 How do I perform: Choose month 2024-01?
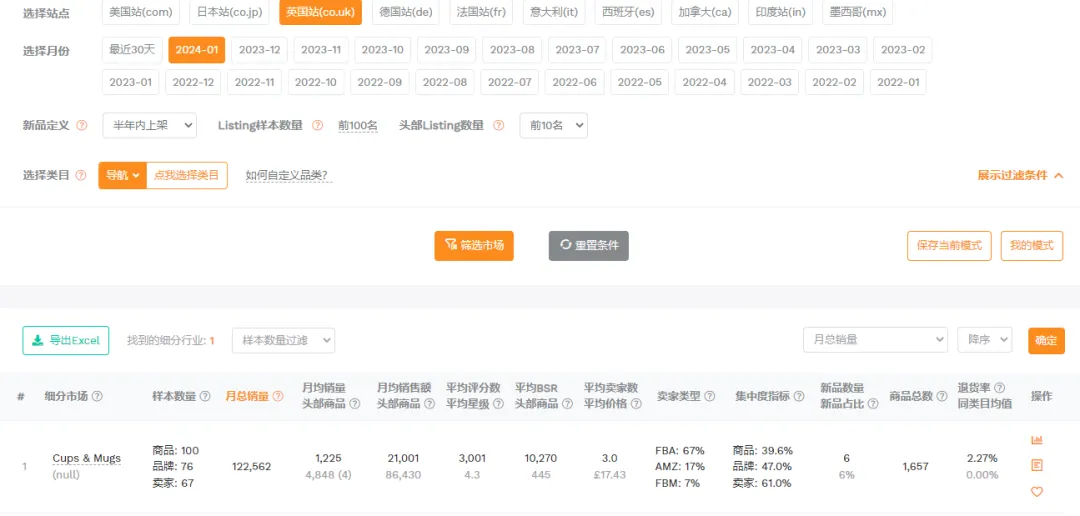[x=196, y=50]
